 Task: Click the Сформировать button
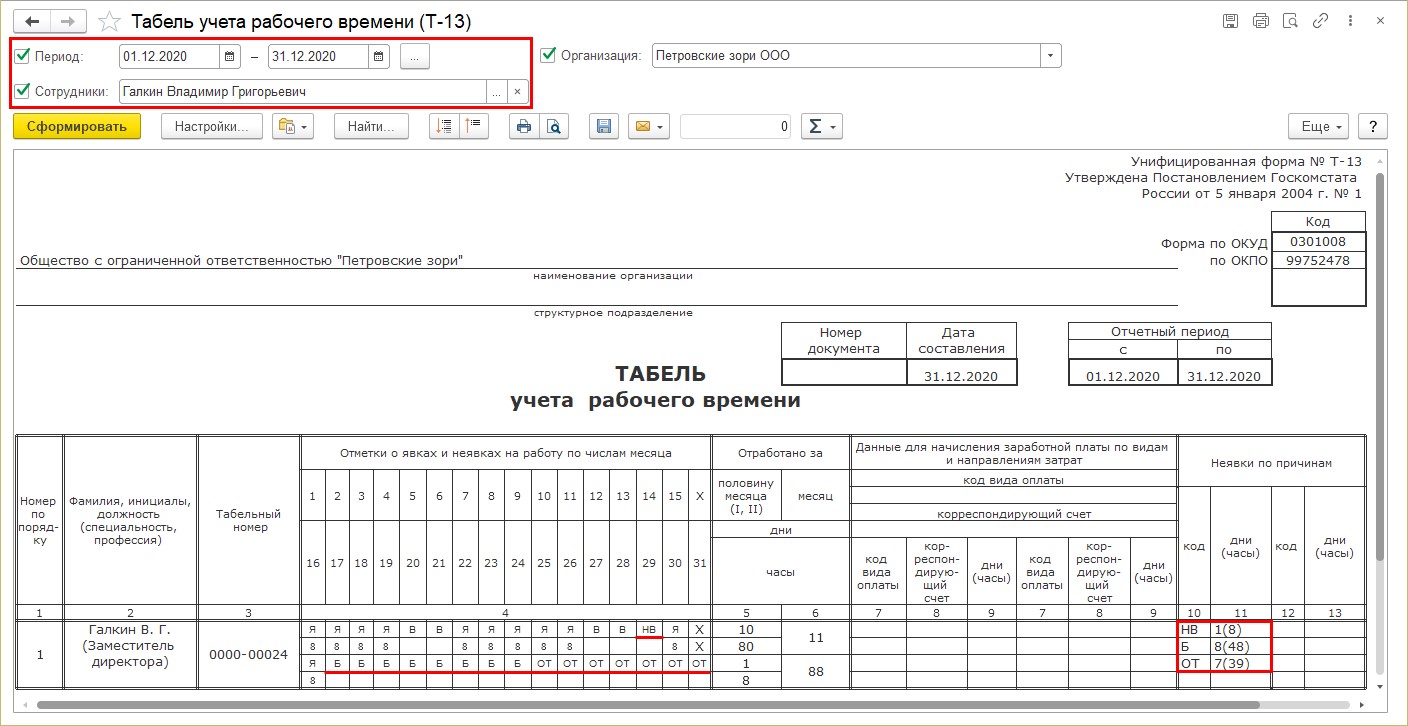click(x=77, y=126)
